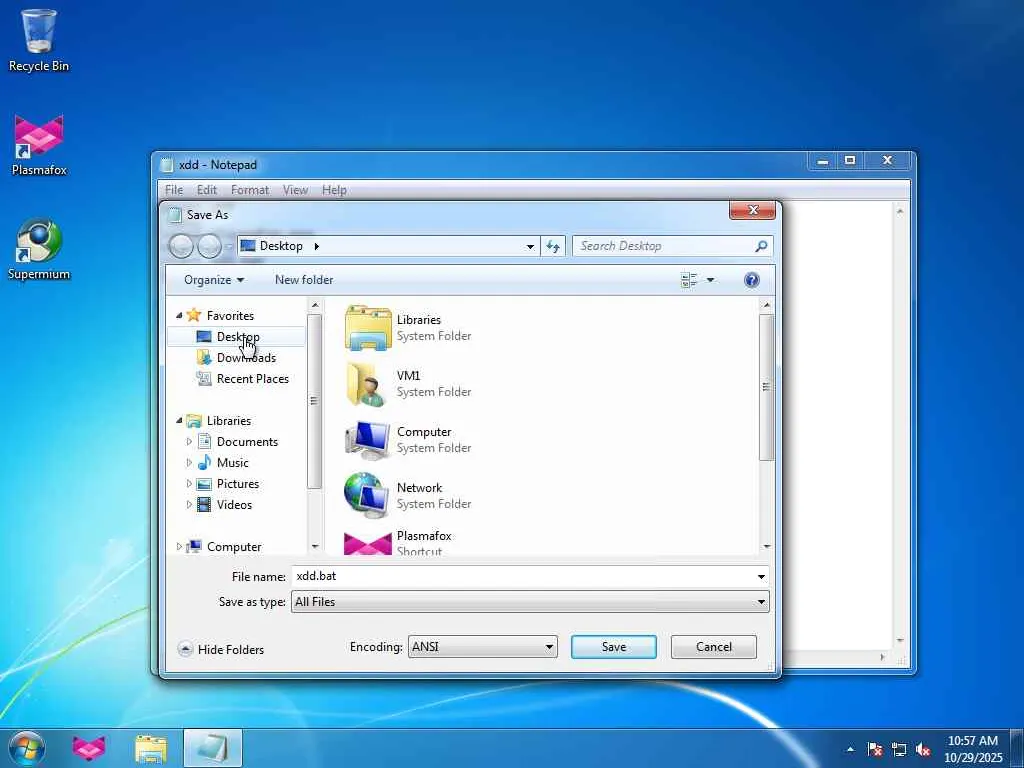Click the navigation pane scrollbar down arrow
The width and height of the screenshot is (1024, 768).
[315, 546]
